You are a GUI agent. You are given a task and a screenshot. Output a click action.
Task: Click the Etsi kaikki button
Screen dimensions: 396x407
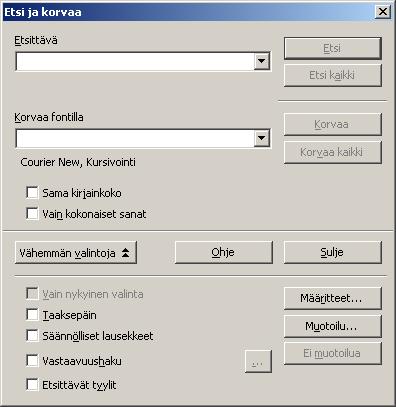pyautogui.click(x=333, y=75)
